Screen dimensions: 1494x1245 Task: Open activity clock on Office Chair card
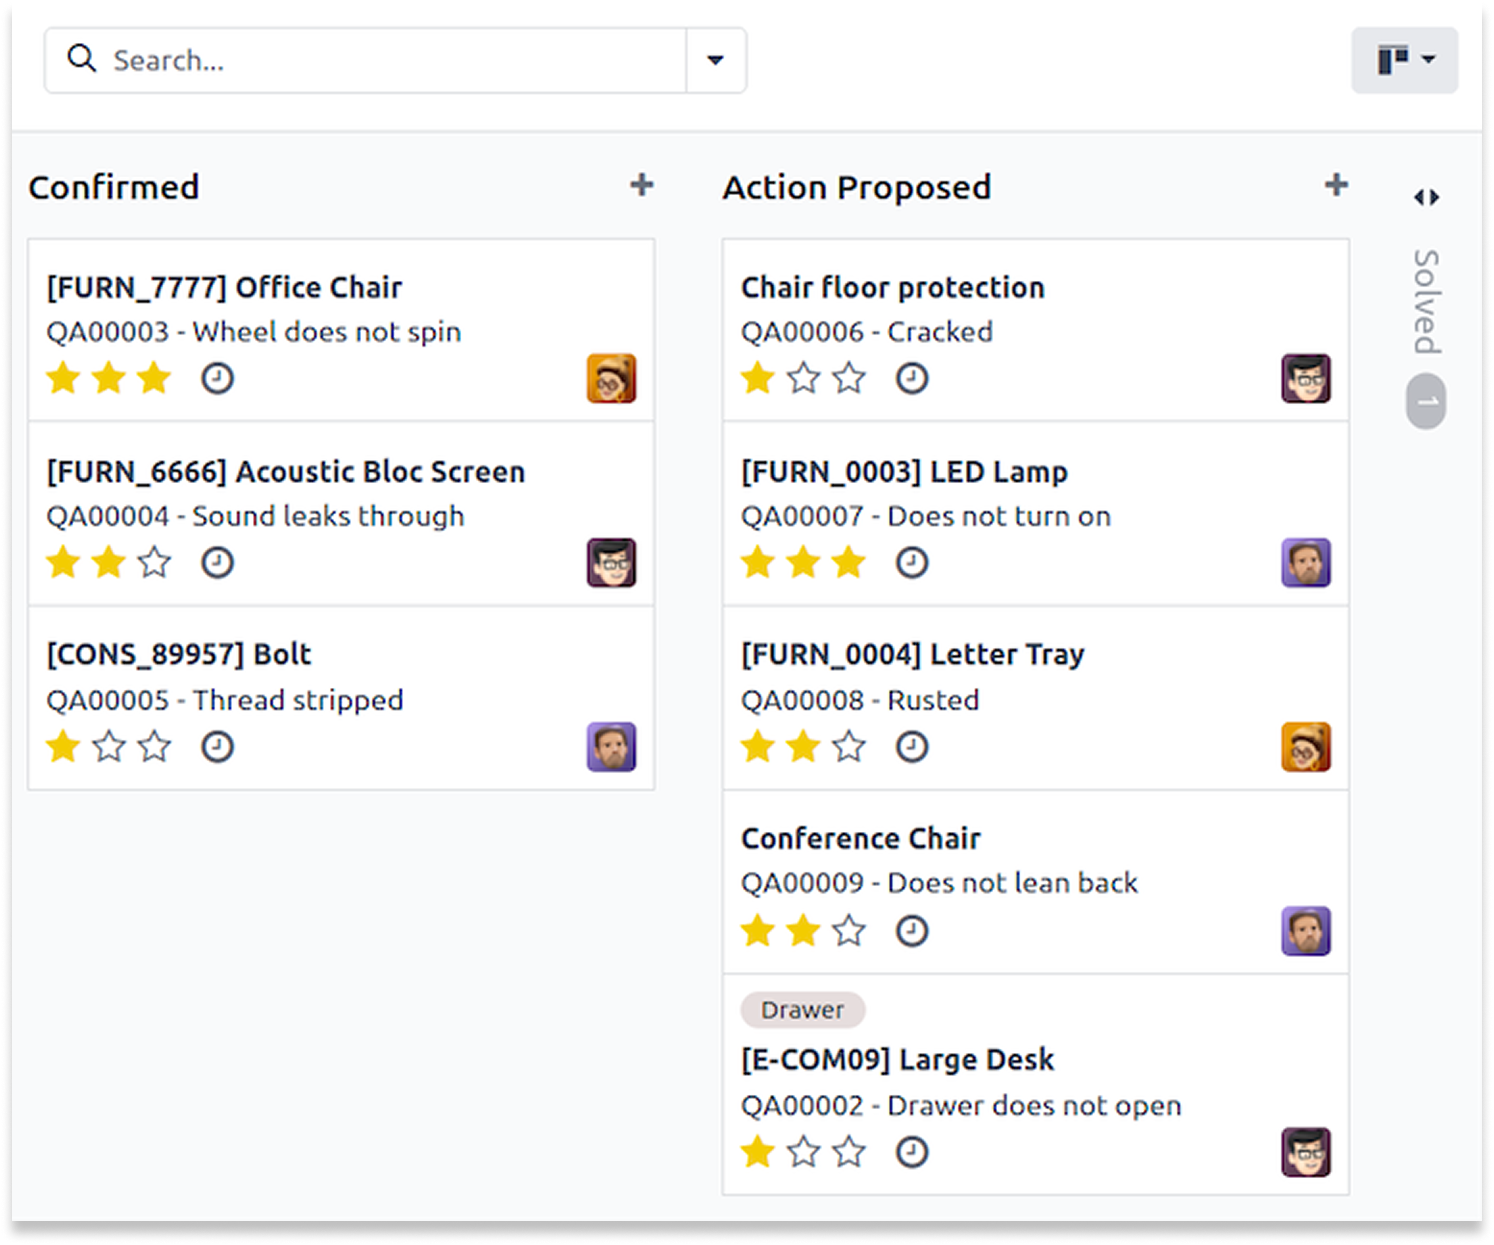217,379
